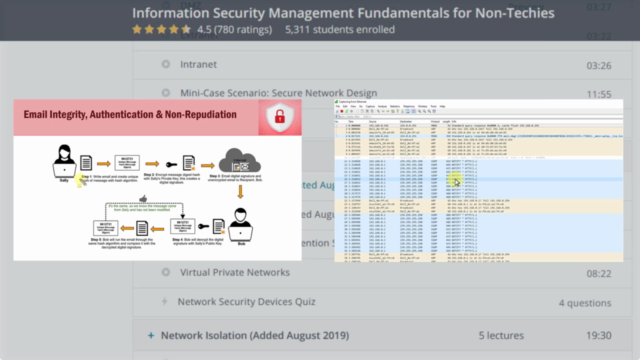Image resolution: width=640 pixels, height=360 pixels.
Task: Click the 19:30 duration for Network Isolation
Action: pos(599,336)
